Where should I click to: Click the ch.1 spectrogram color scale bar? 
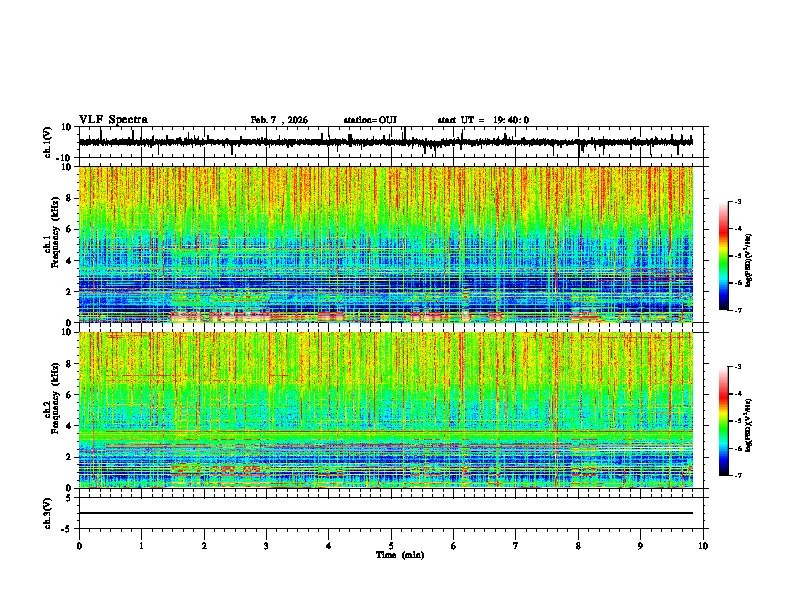tap(724, 256)
